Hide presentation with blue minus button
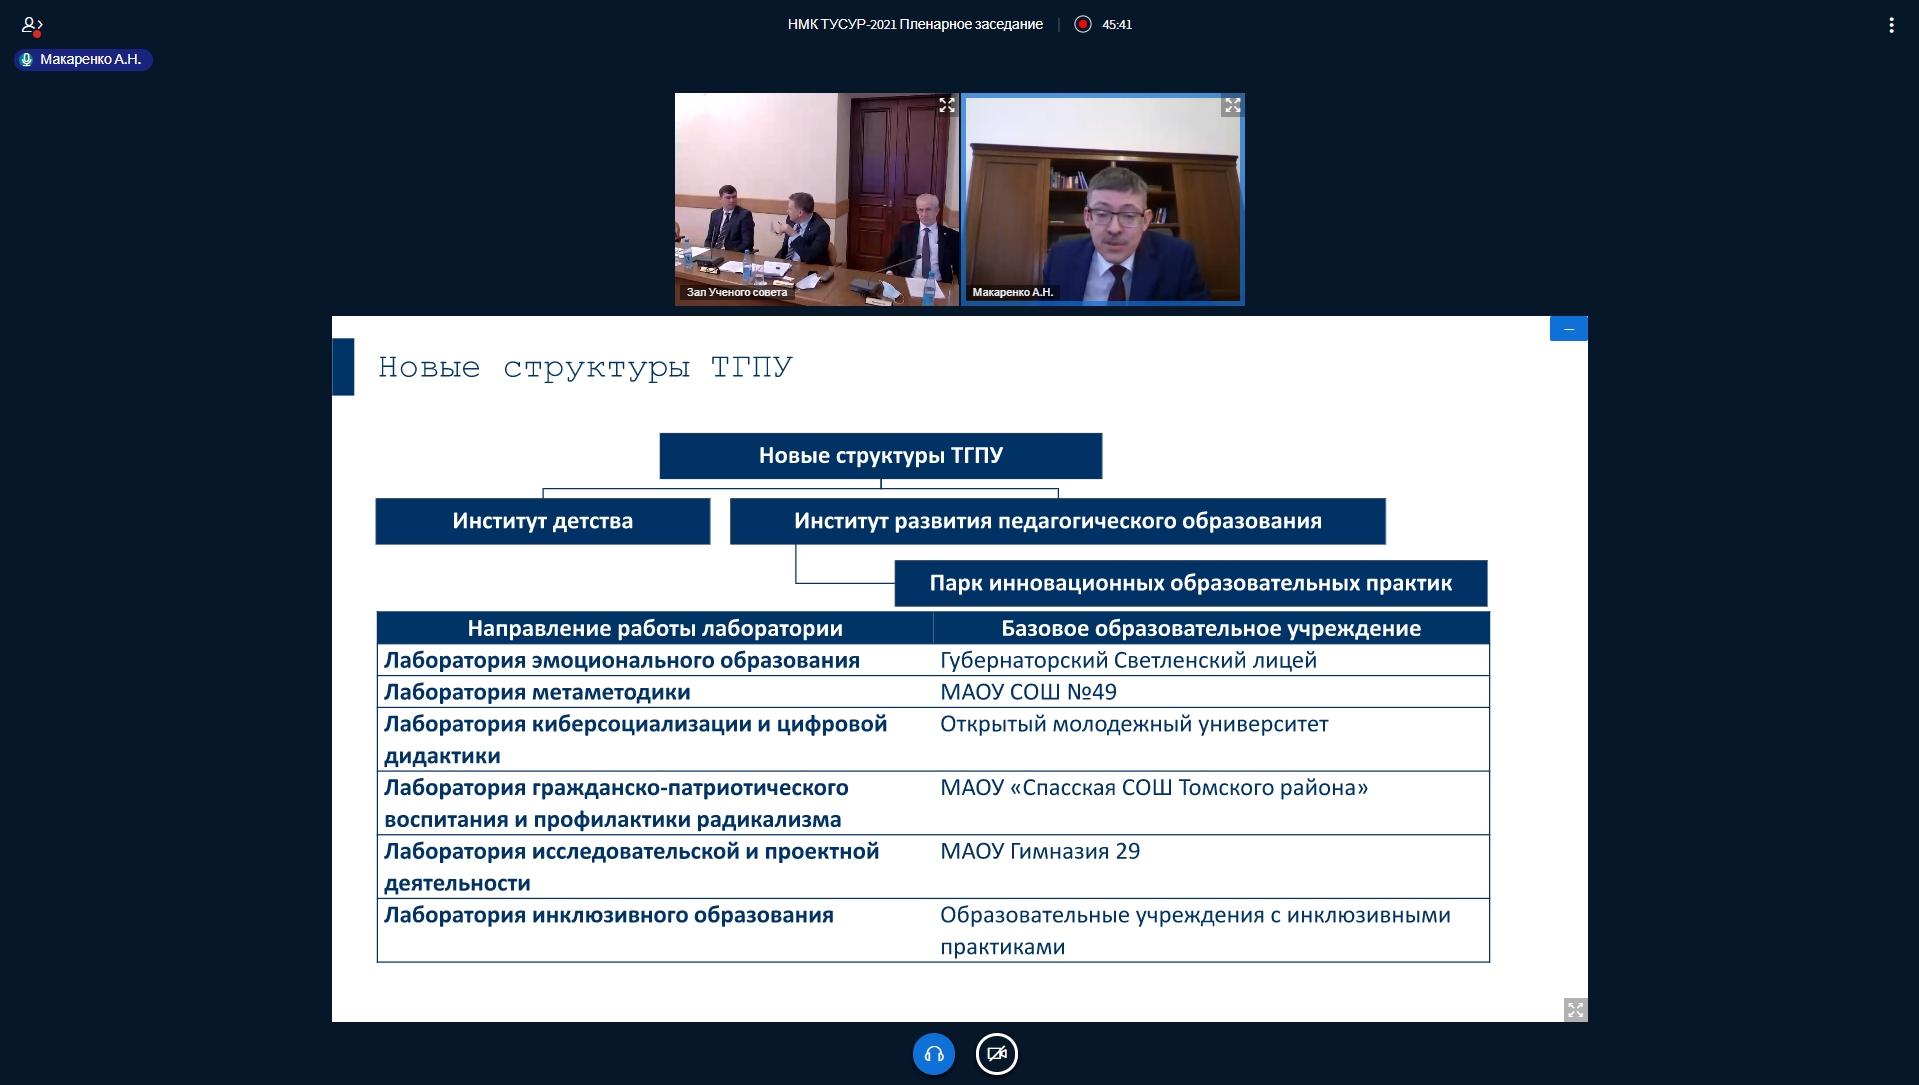This screenshot has height=1085, width=1919. (x=1568, y=329)
